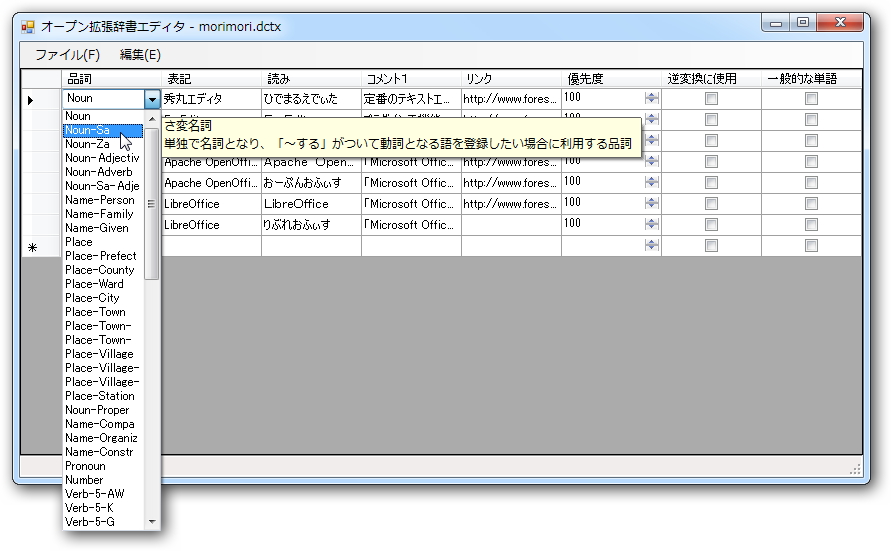
Task: Toggle 一般的な単語 for the おーぷんおふぃす row
Action: pos(811,183)
